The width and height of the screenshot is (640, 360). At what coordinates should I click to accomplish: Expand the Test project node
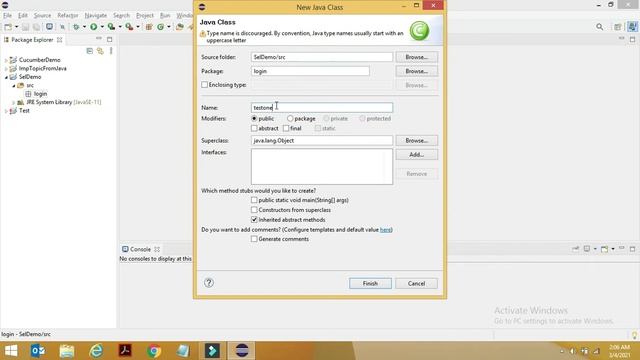tap(6, 111)
